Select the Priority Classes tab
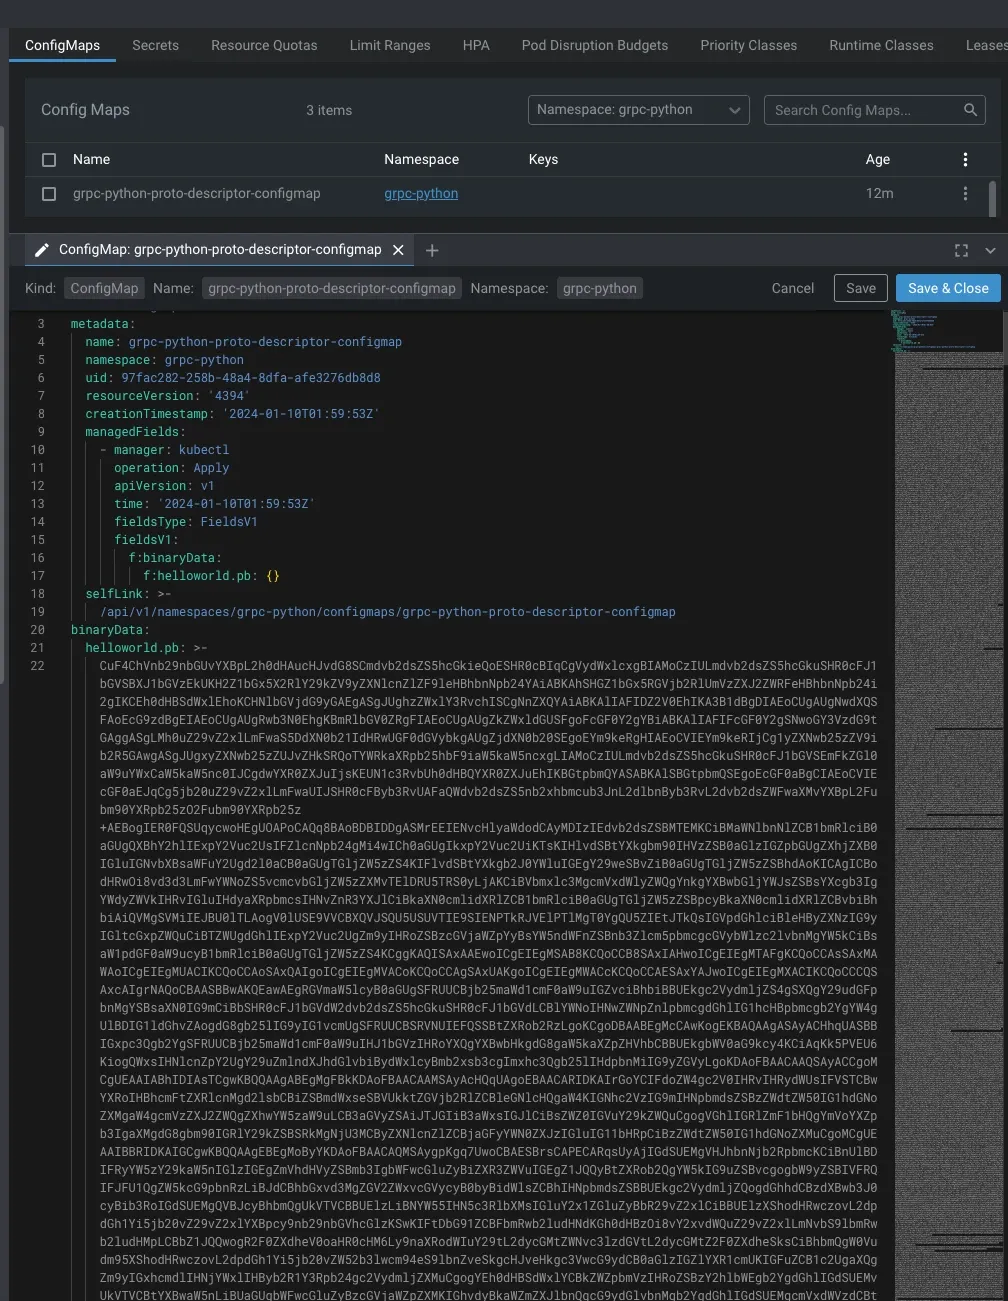 coord(749,45)
